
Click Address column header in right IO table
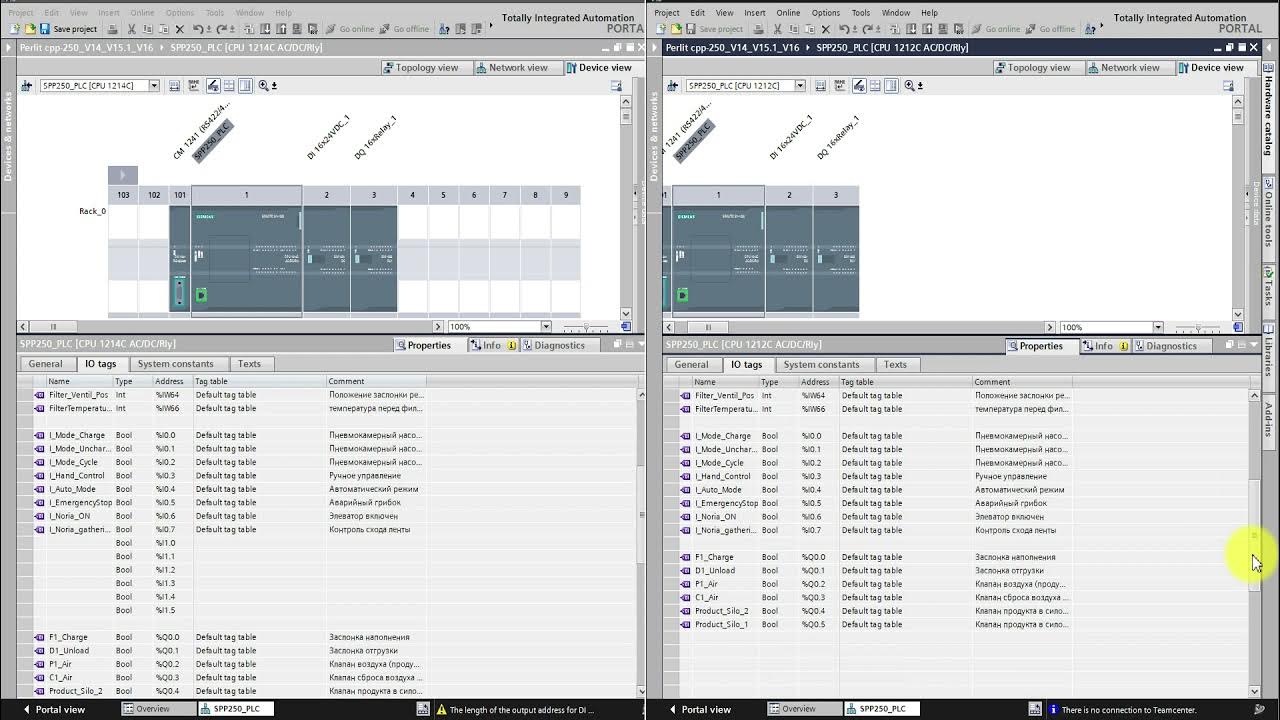pyautogui.click(x=819, y=382)
